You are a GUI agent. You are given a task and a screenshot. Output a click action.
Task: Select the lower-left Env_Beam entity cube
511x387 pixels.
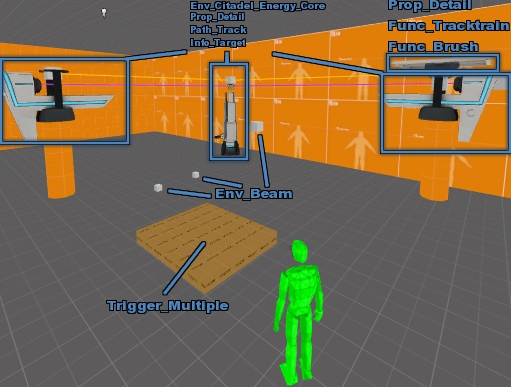coord(158,188)
